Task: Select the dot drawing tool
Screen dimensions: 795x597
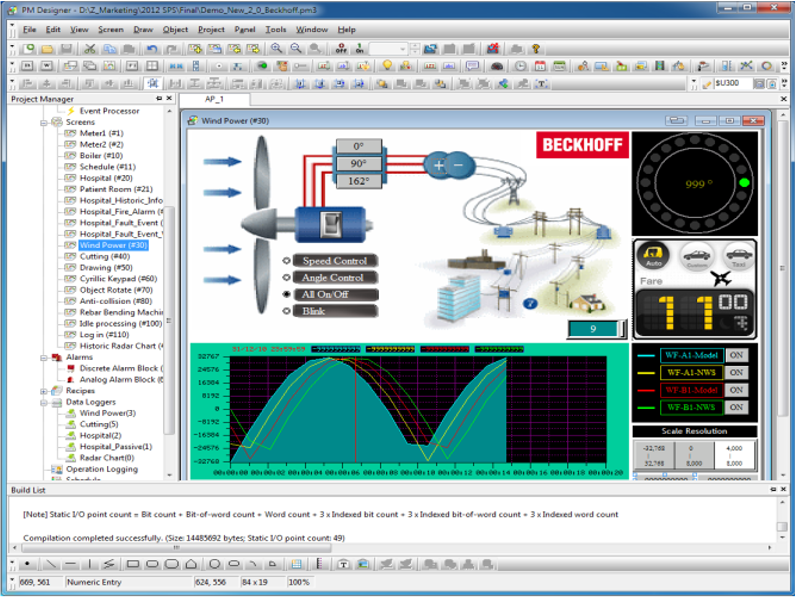Action: click(x=27, y=564)
